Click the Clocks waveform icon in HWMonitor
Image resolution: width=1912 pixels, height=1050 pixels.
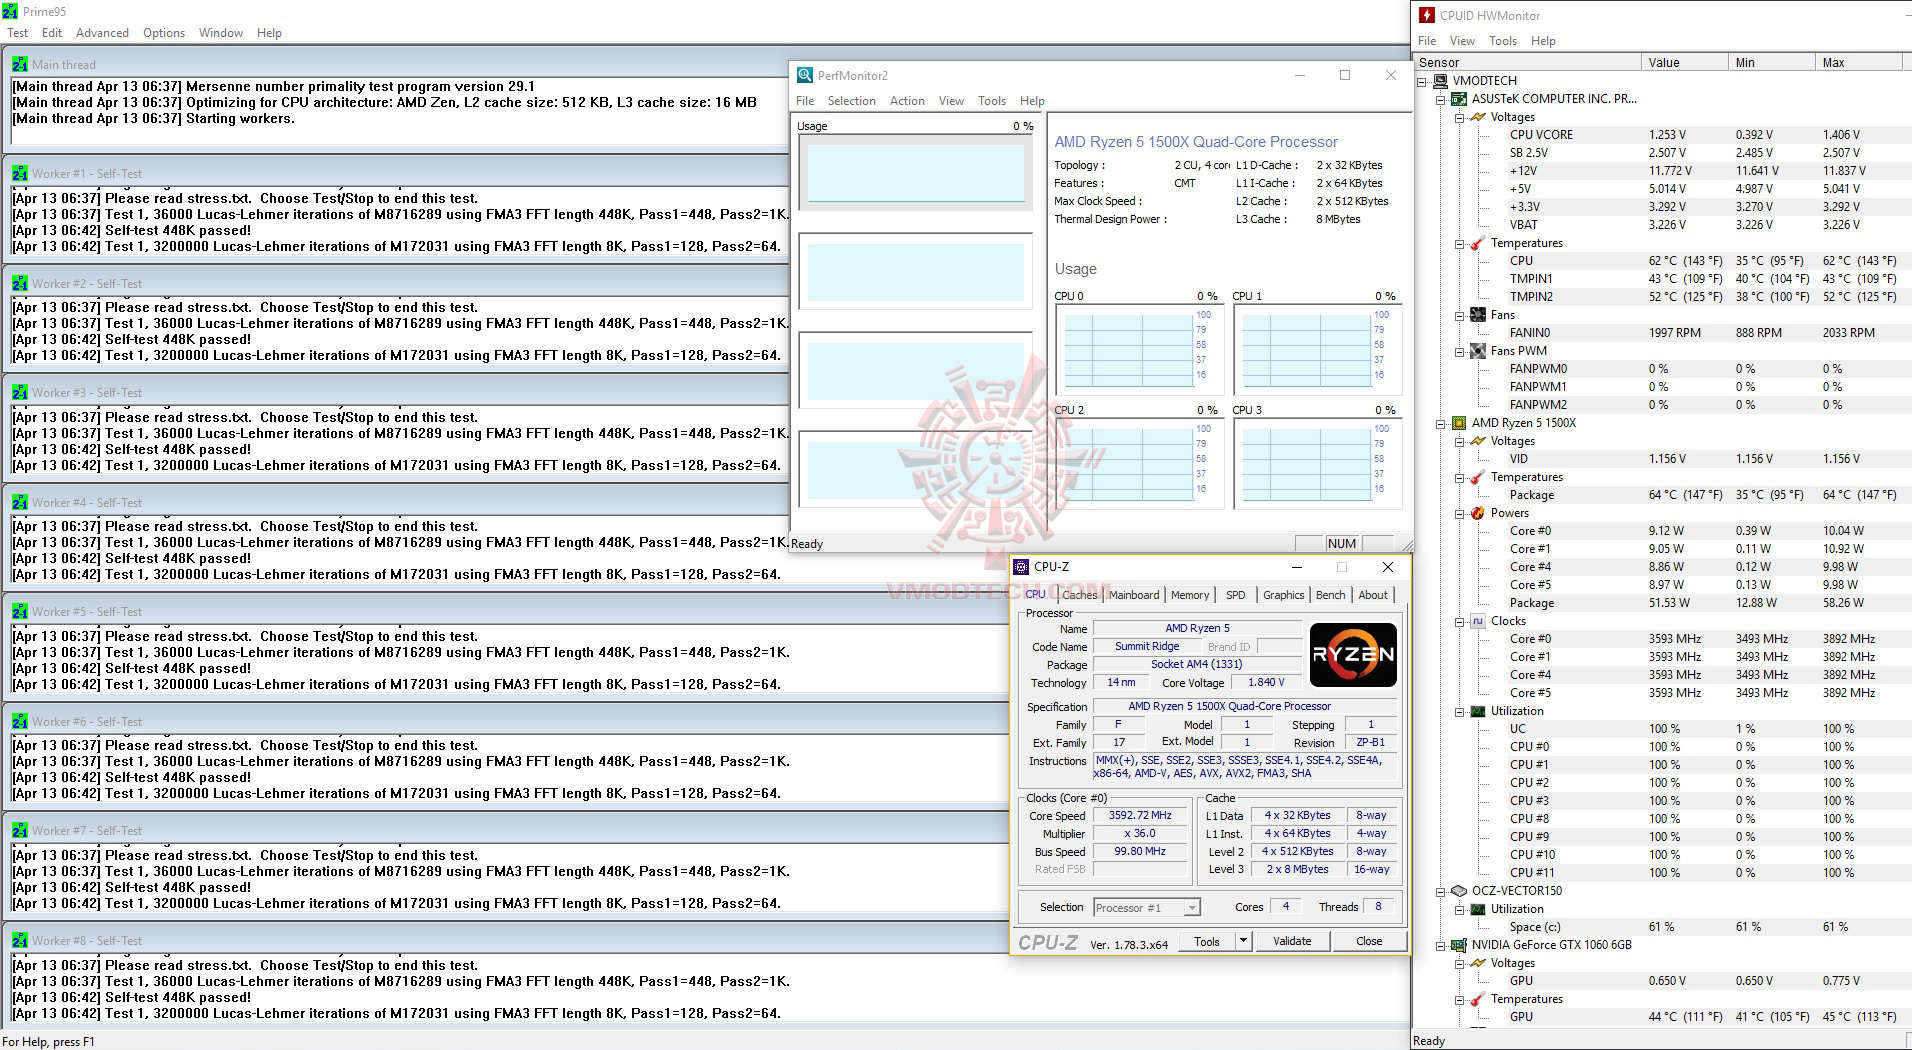(1478, 621)
